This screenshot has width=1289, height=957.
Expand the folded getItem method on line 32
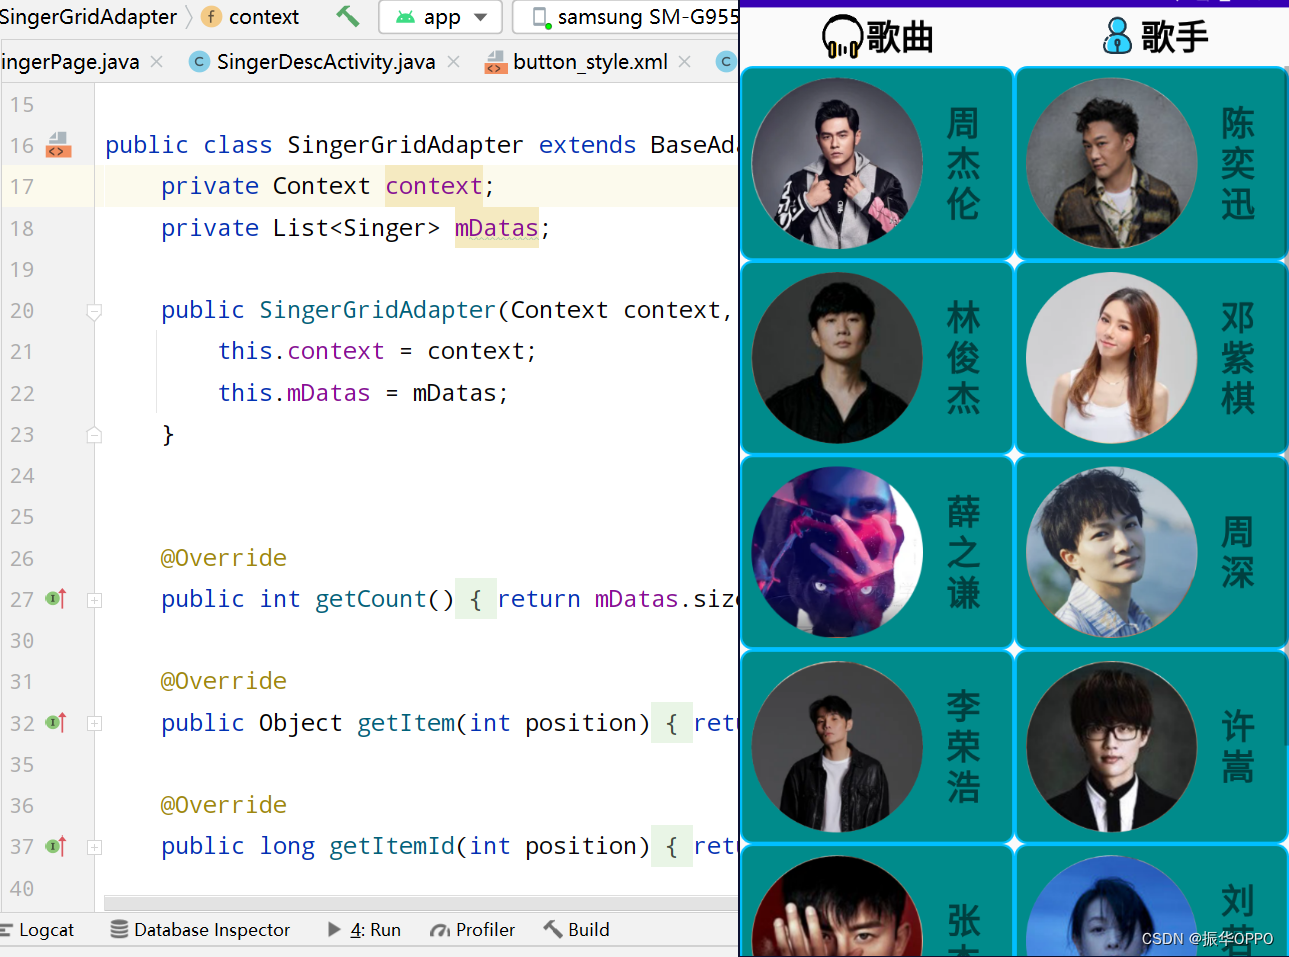(94, 723)
